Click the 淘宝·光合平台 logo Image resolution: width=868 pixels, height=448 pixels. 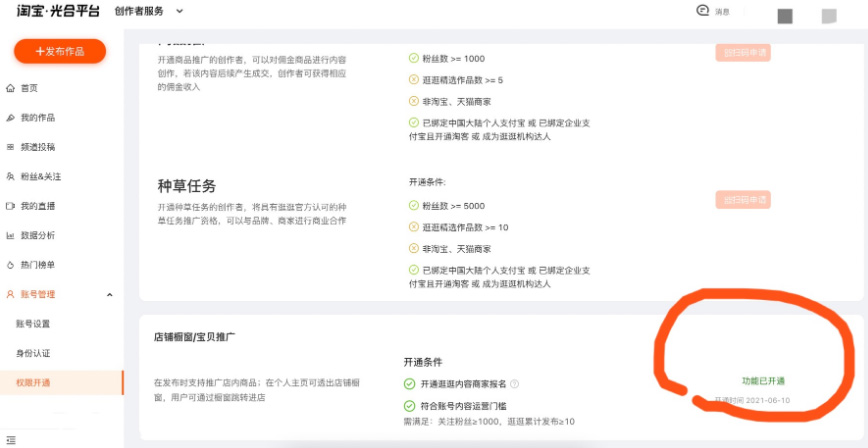[x=58, y=11]
